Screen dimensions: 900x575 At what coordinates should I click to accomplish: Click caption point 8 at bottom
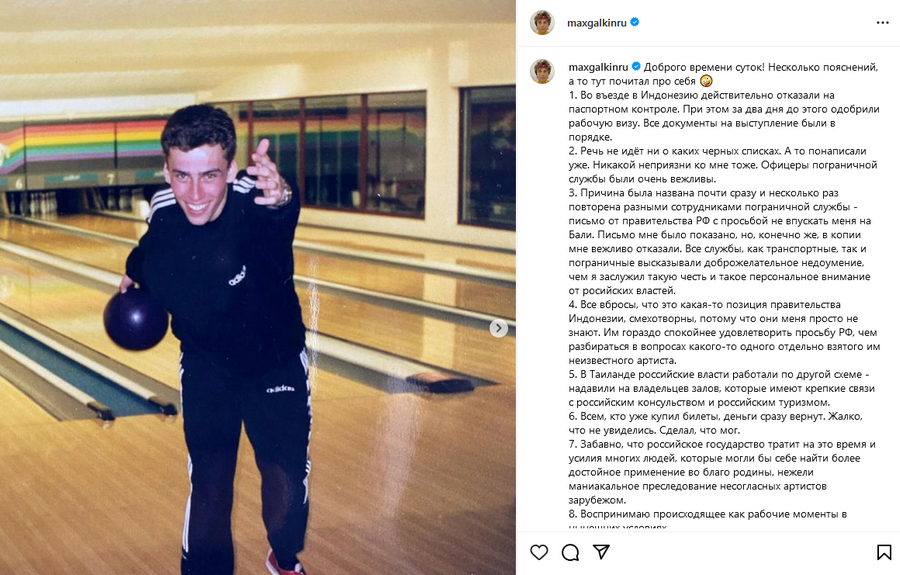click(708, 514)
